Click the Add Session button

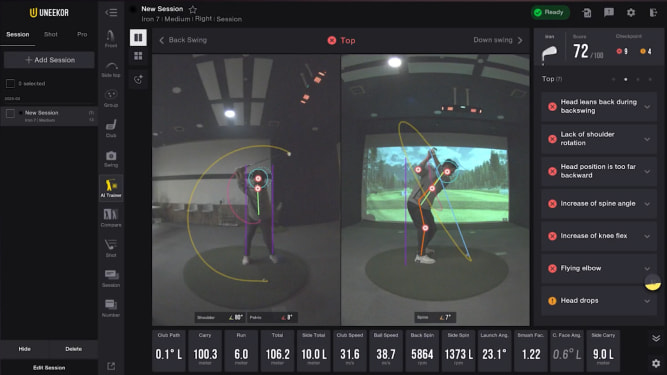[49, 60]
